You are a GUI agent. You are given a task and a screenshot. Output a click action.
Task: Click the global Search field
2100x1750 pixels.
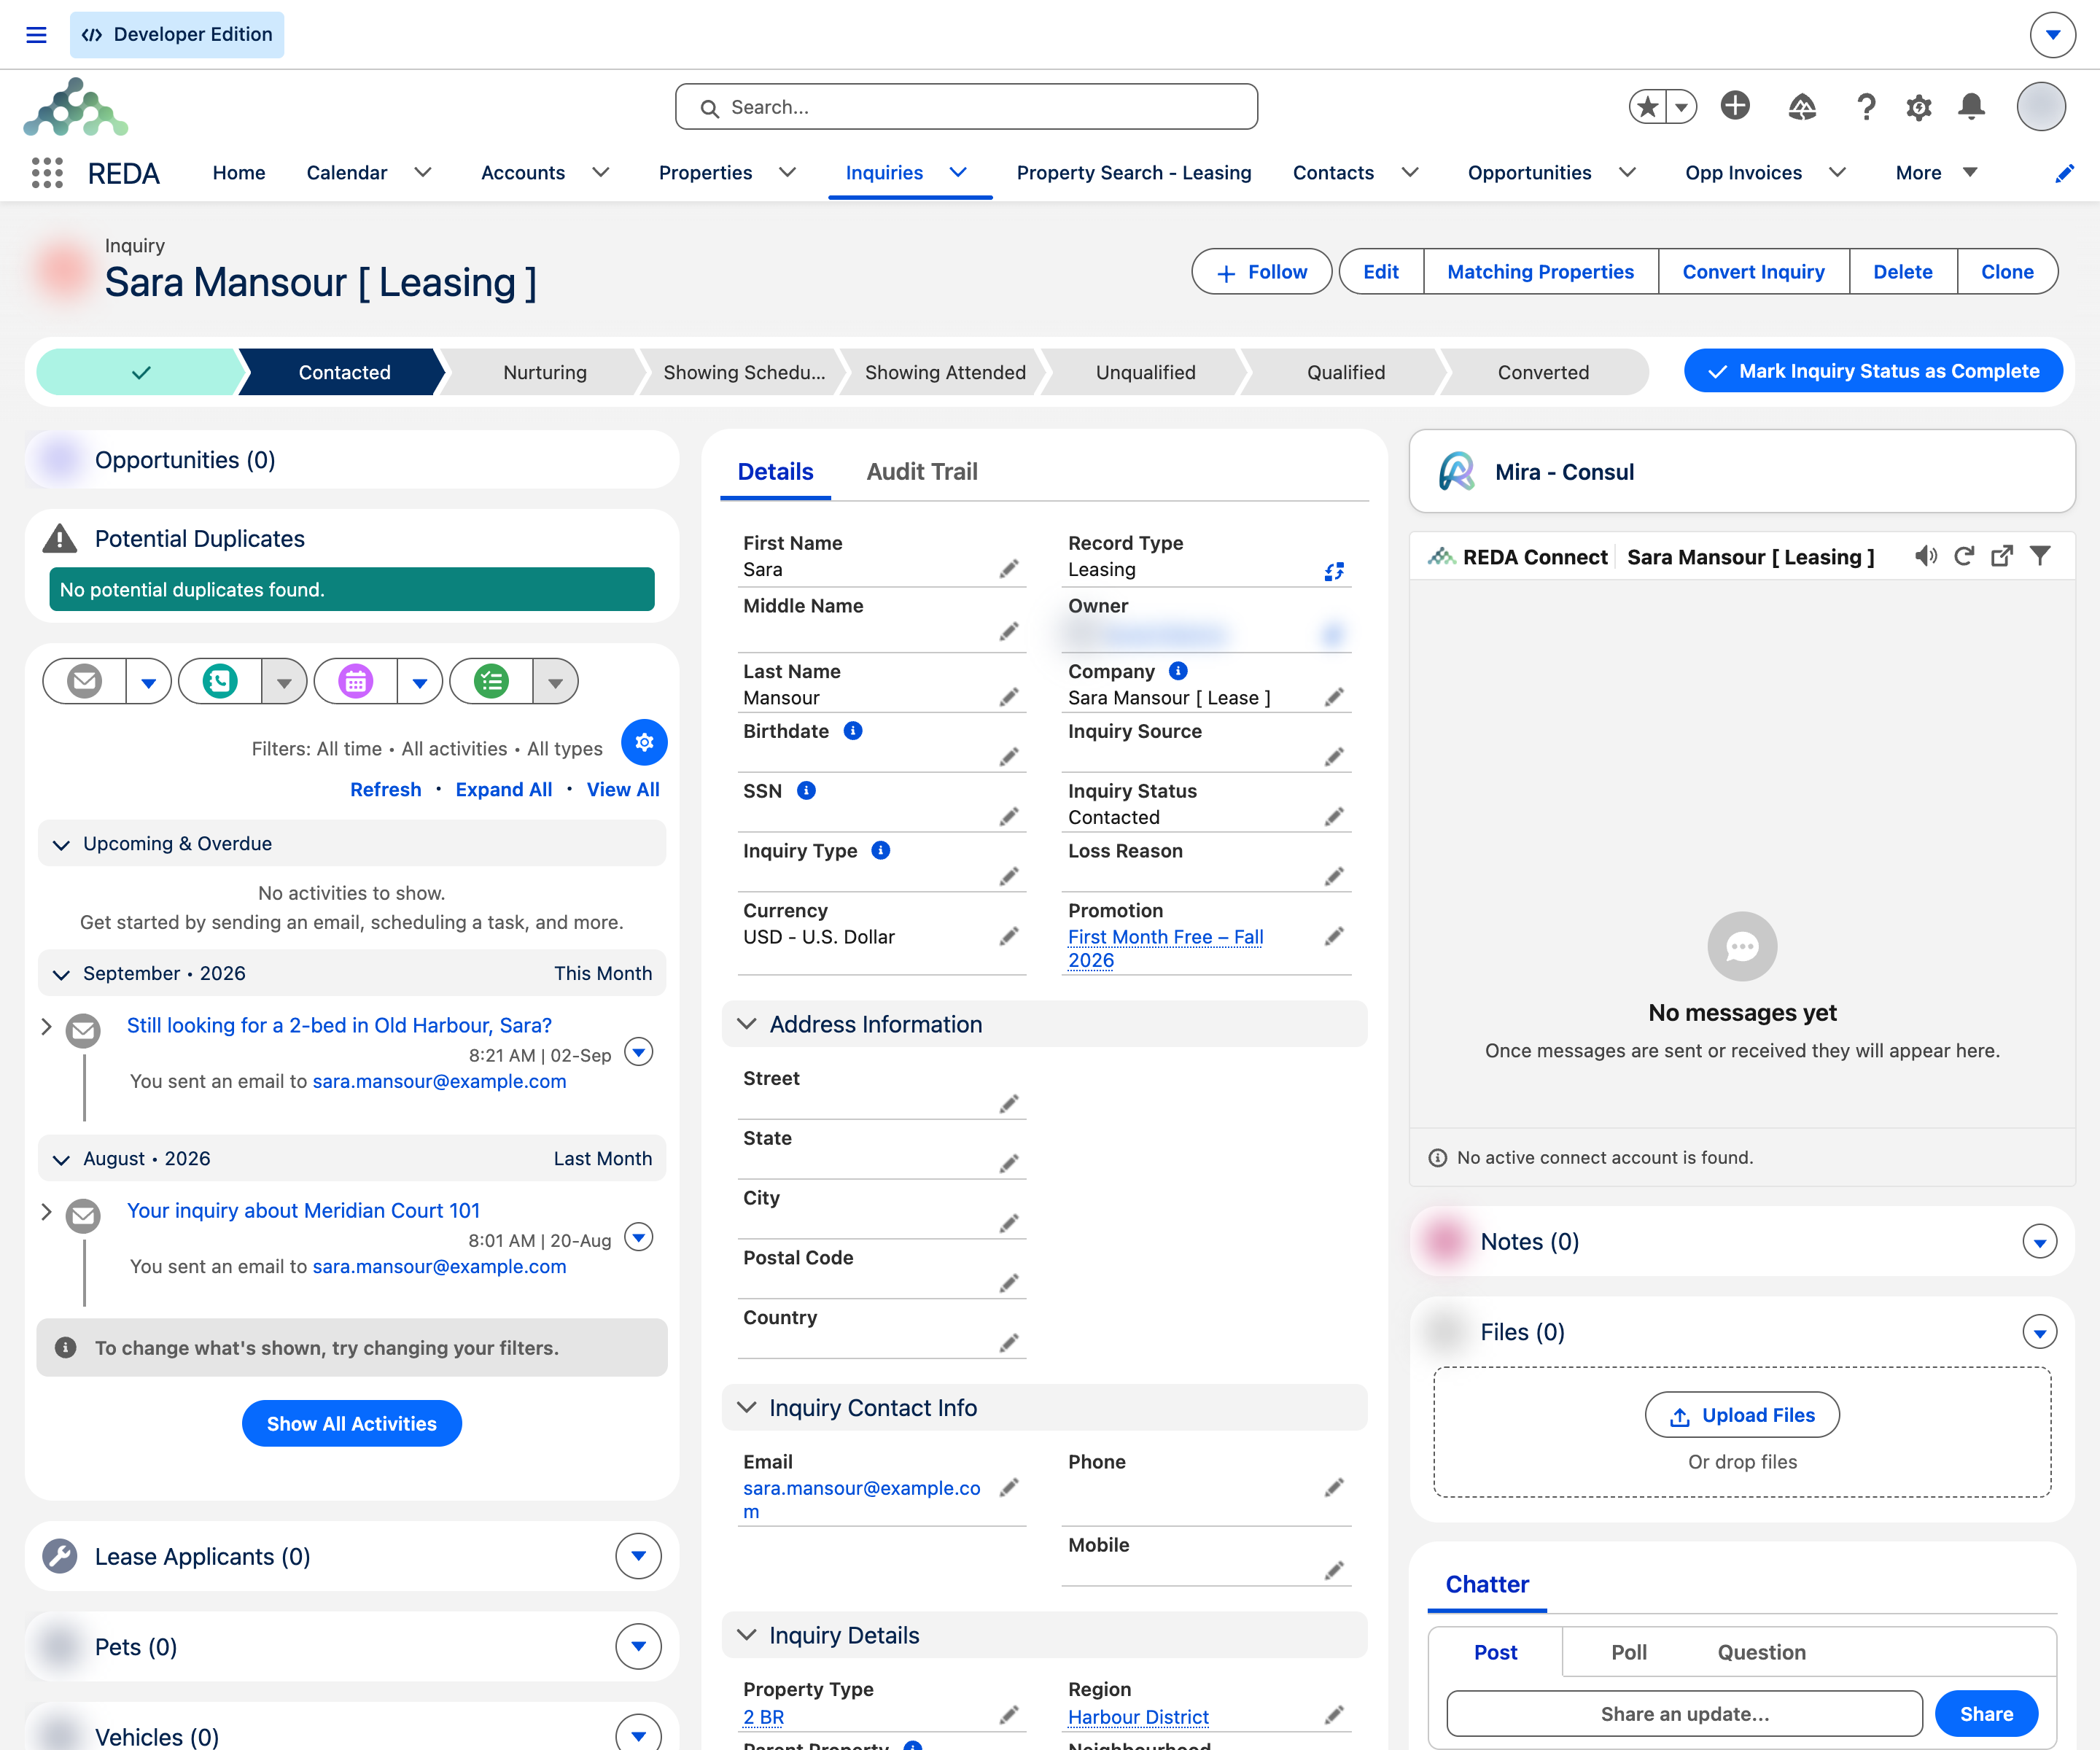click(966, 107)
